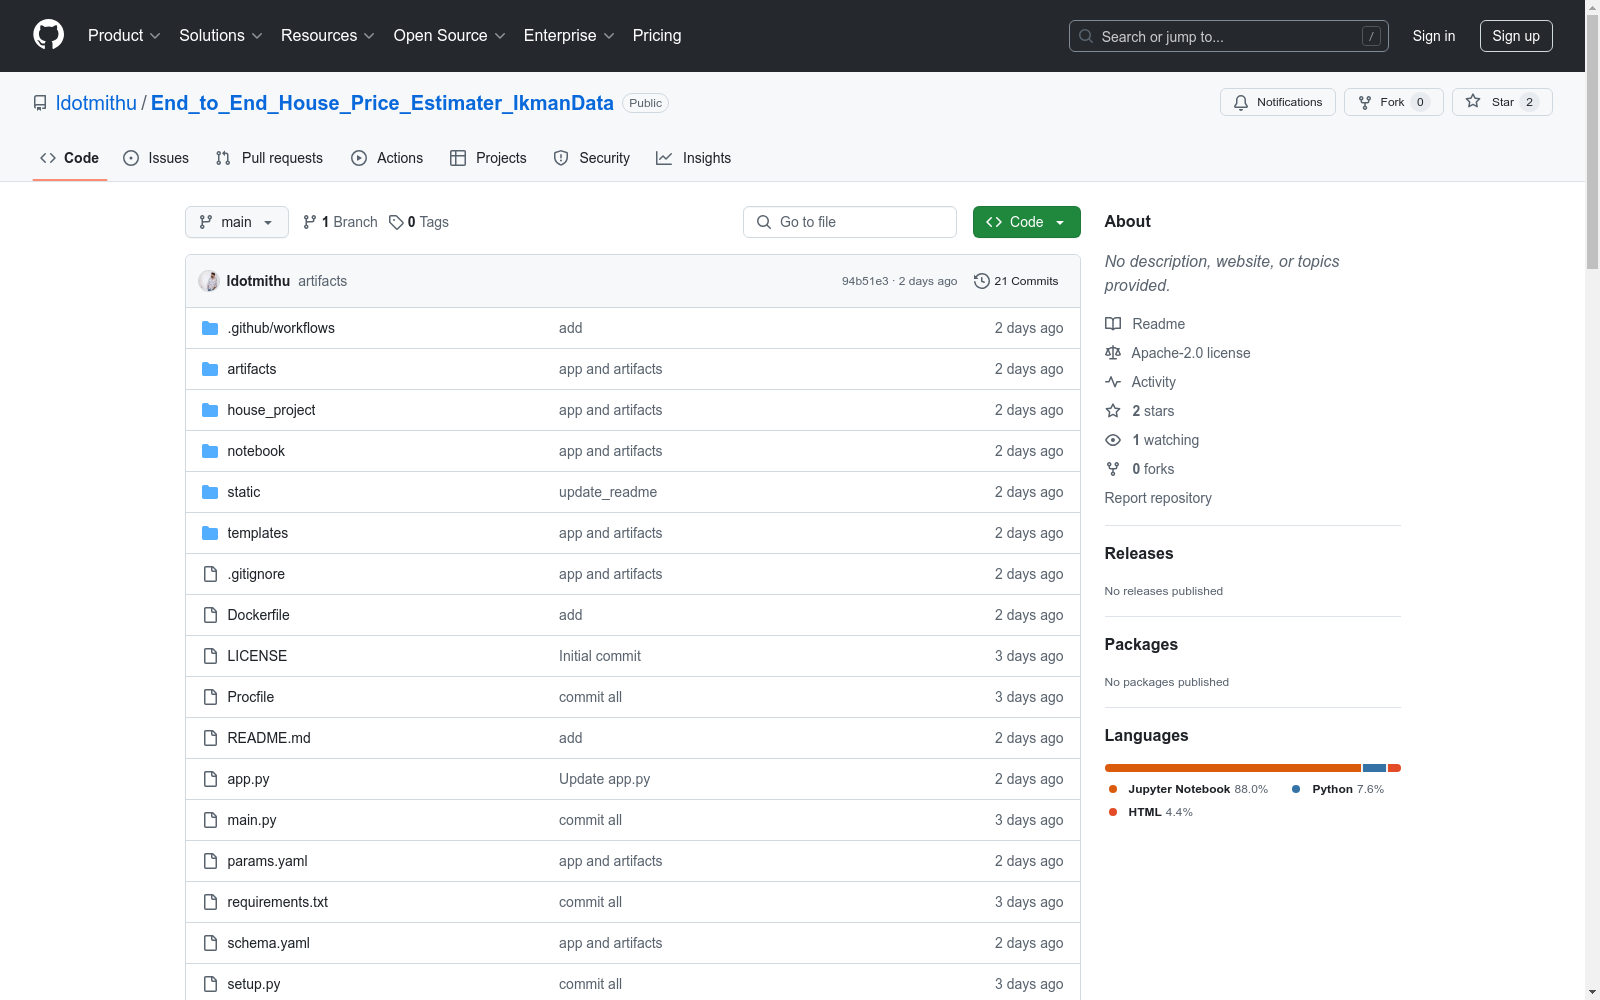The image size is (1600, 1000).
Task: Click the file icon for Dockerfile
Action: 210,615
